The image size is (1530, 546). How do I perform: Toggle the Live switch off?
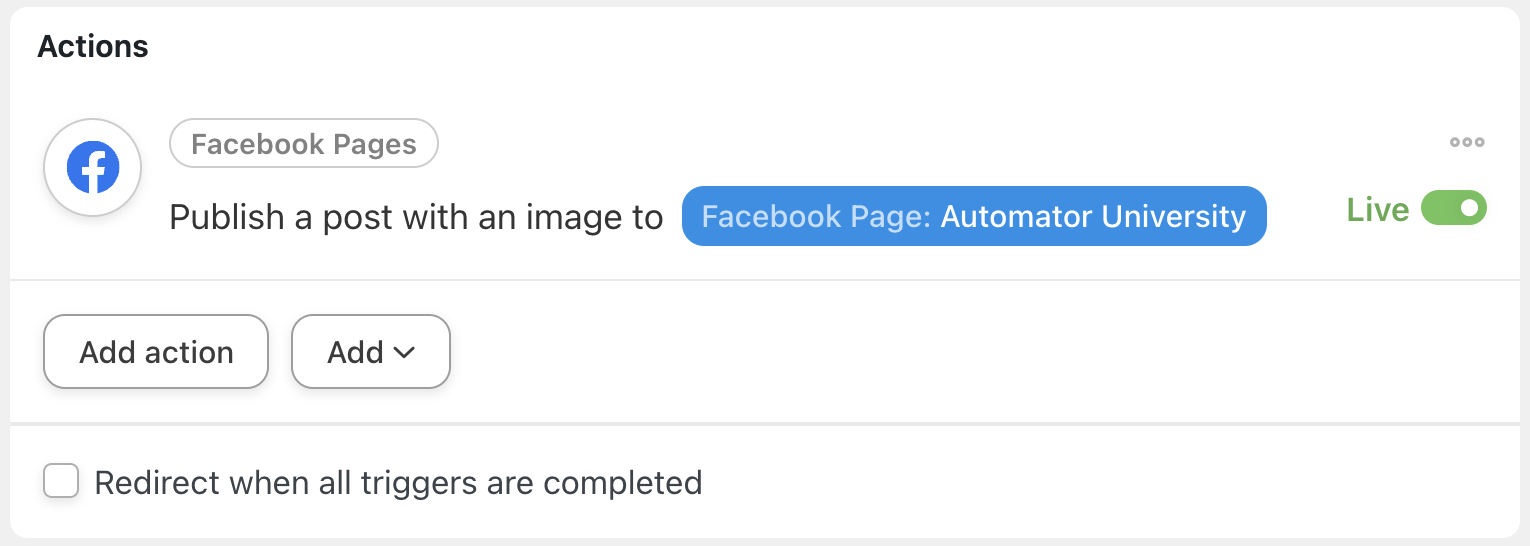pos(1454,209)
